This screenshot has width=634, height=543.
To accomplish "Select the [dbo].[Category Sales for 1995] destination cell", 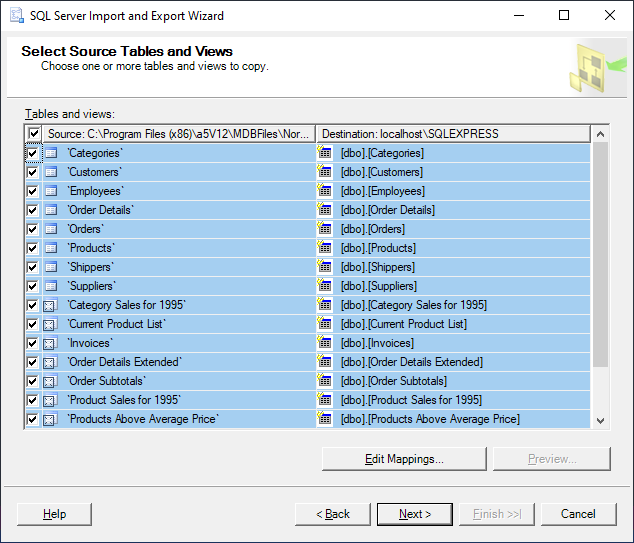I will click(x=453, y=305).
